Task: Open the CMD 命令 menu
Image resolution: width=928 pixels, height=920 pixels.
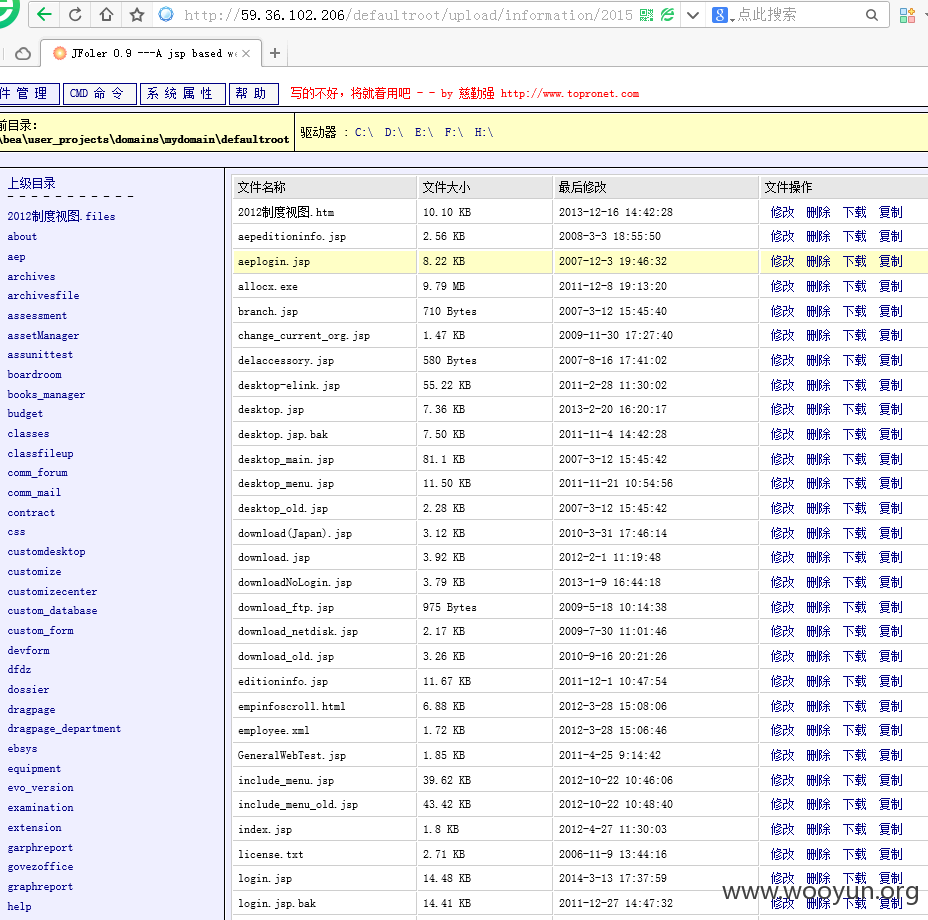Action: click(99, 94)
